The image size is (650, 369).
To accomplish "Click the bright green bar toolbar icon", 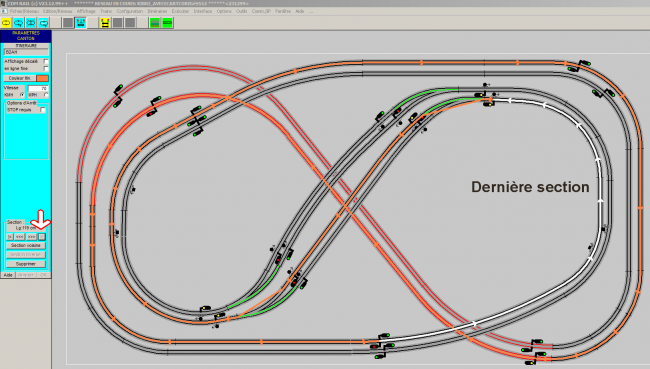I will [x=167, y=23].
